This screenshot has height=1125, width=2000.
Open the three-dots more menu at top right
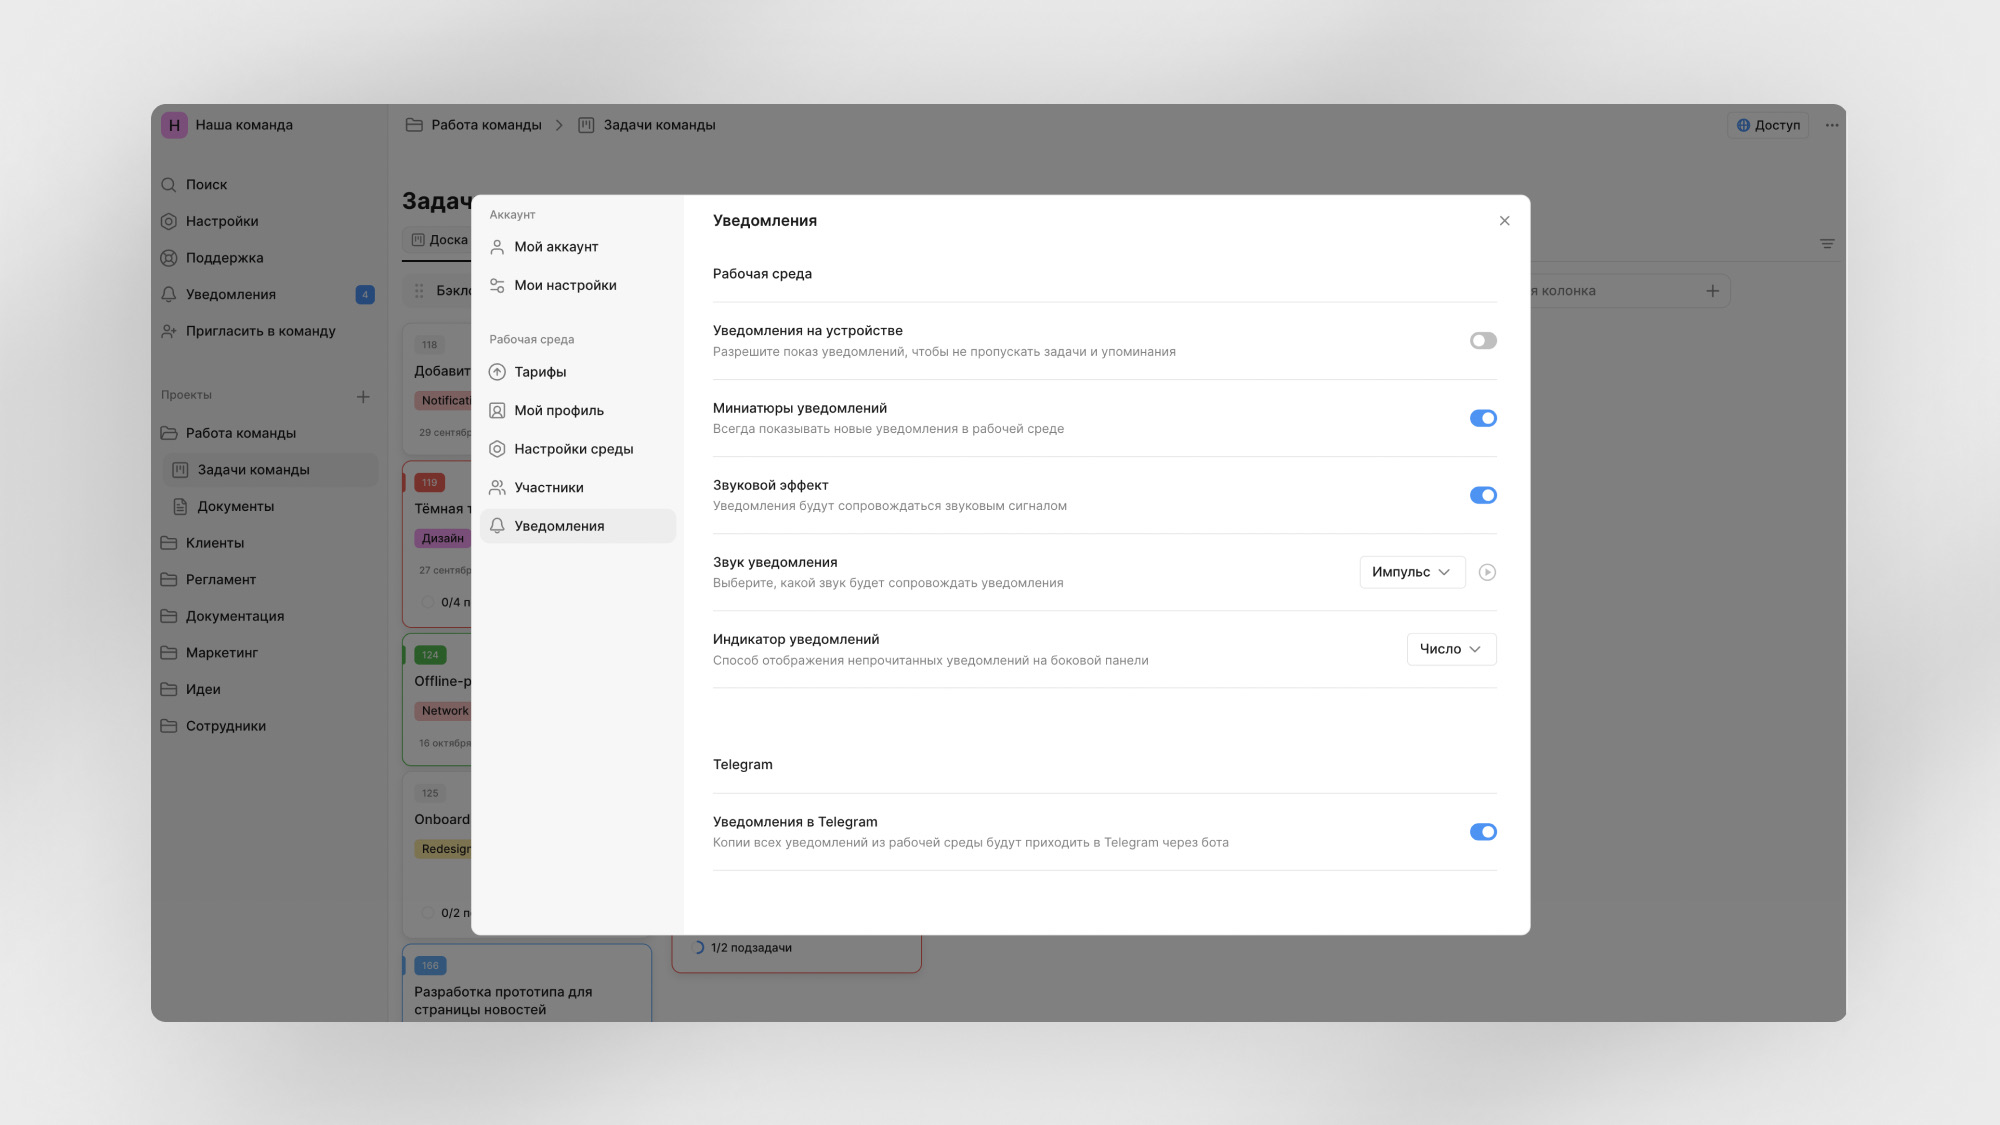tap(1831, 125)
